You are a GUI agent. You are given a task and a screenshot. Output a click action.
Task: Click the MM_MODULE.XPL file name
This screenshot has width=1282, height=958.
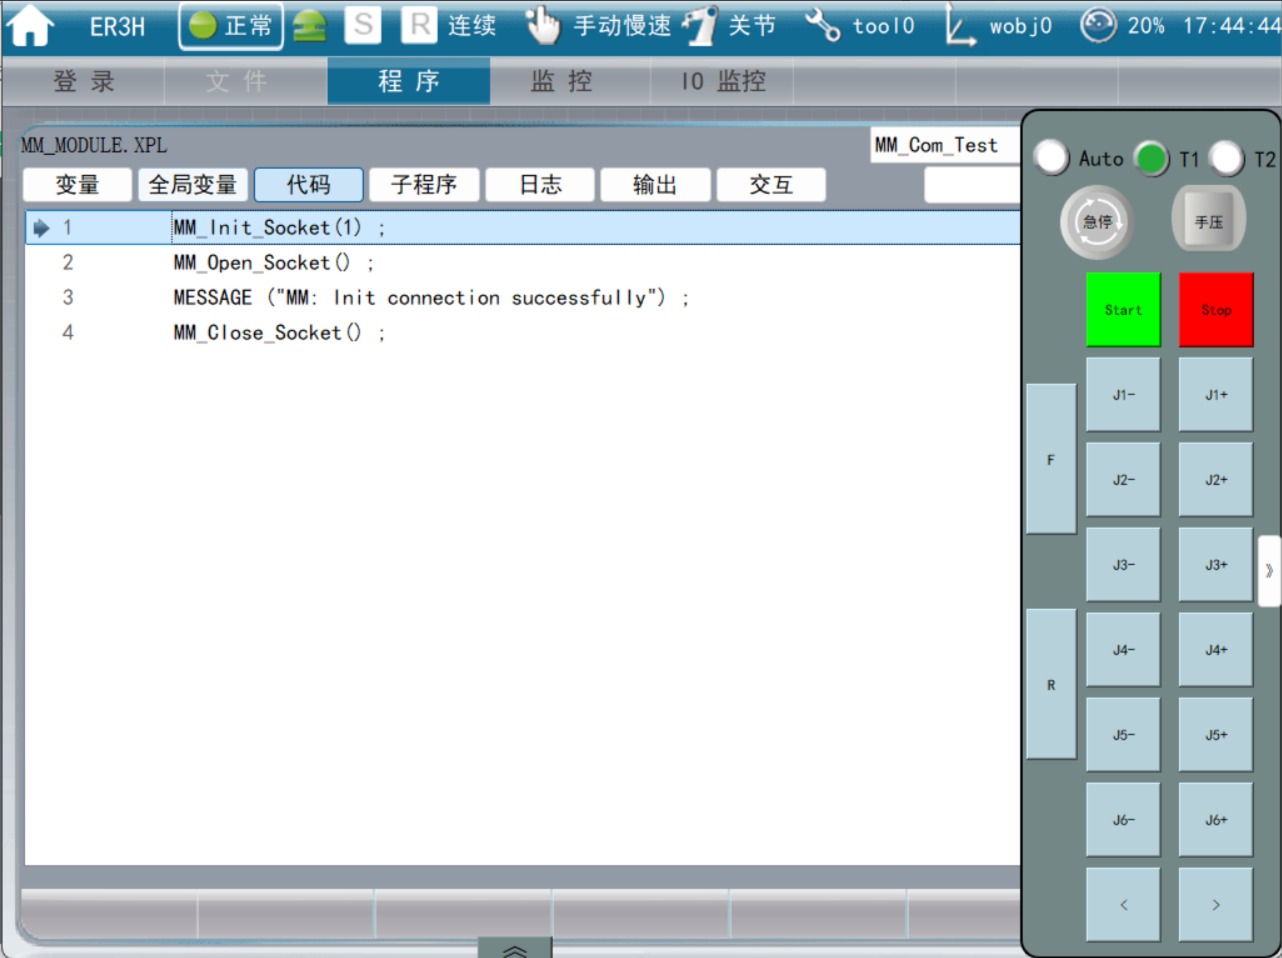pos(94,146)
